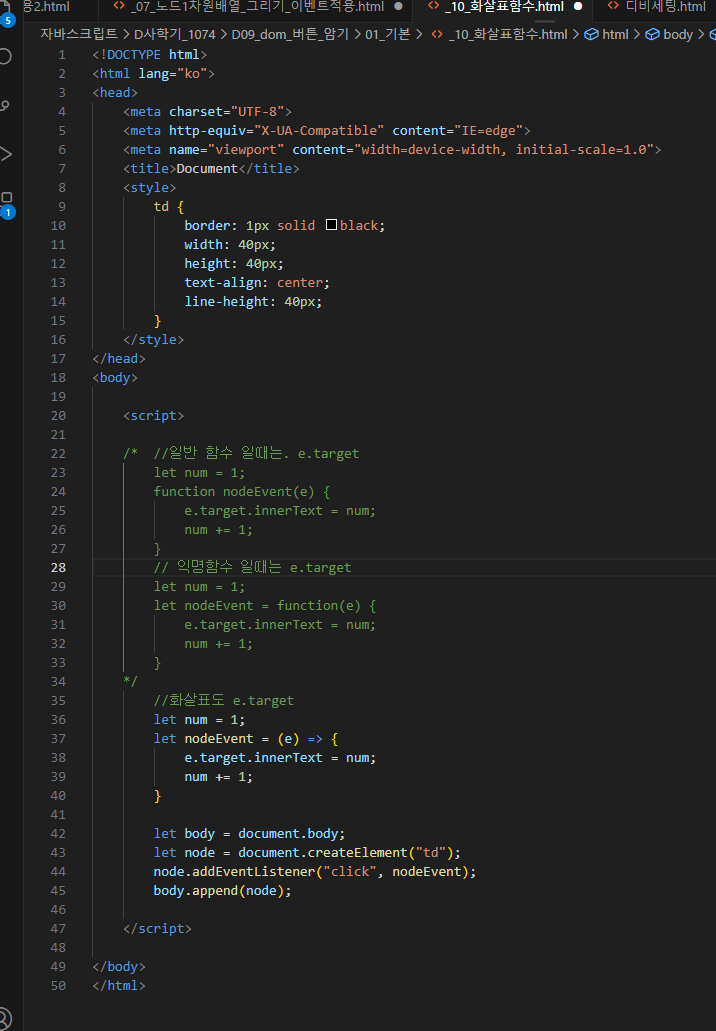The width and height of the screenshot is (716, 1031).
Task: Click HTML file icon on _07_노드1차원배열 tab
Action: coord(119,7)
